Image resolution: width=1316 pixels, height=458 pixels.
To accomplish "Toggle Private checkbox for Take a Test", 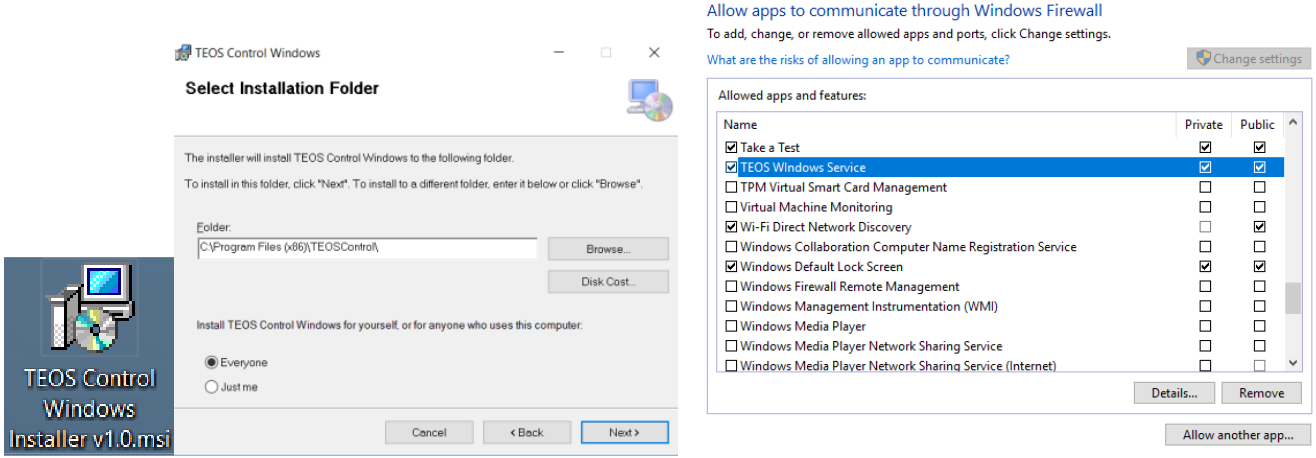I will [1205, 147].
